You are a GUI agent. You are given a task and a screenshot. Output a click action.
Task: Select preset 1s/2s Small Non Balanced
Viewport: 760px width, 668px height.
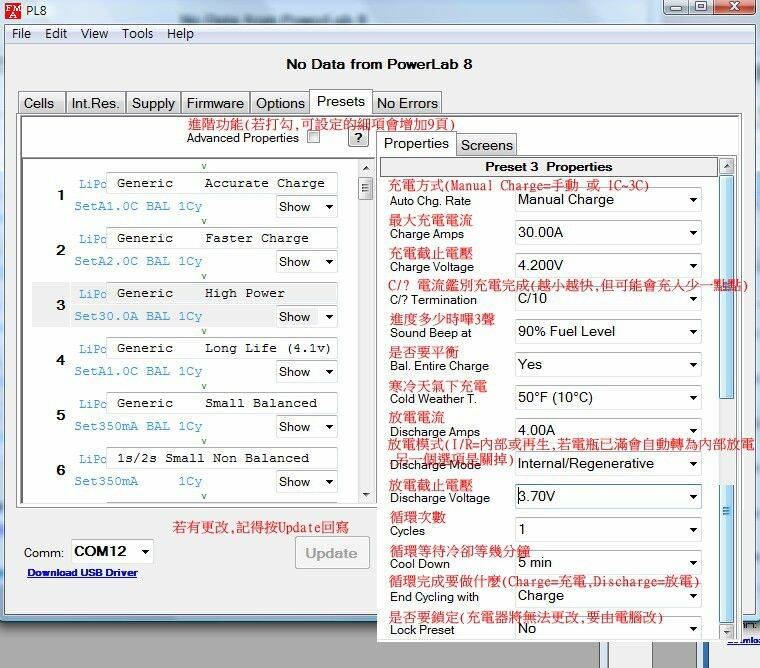pos(222,458)
